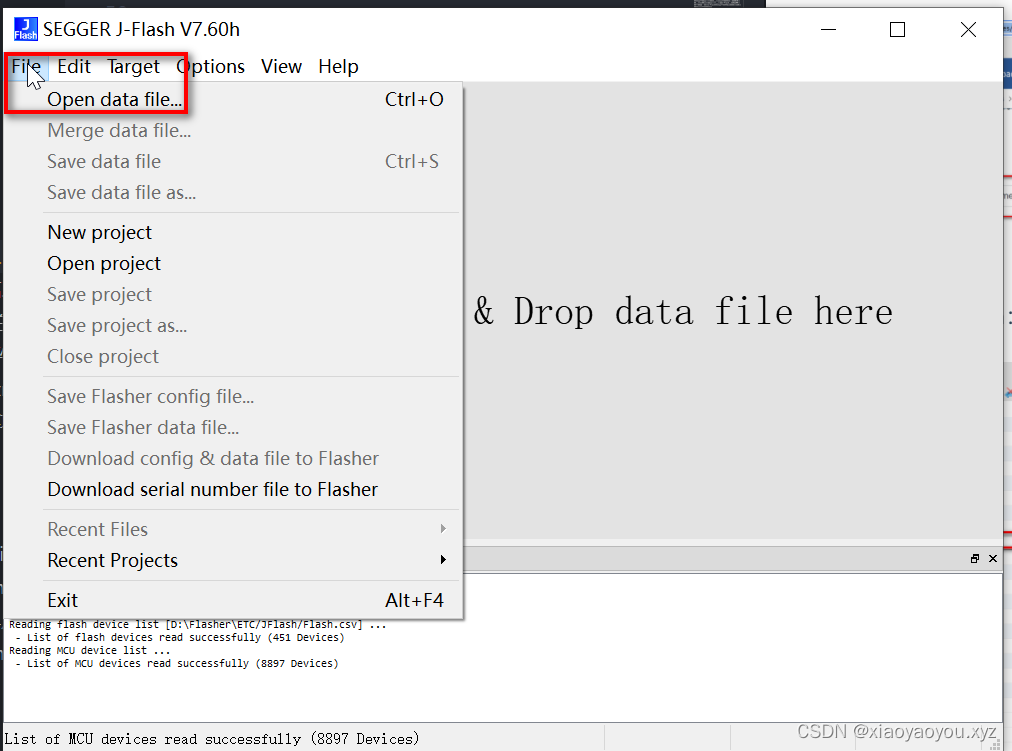This screenshot has width=1012, height=751.
Task: Create a New project
Action: tap(99, 232)
